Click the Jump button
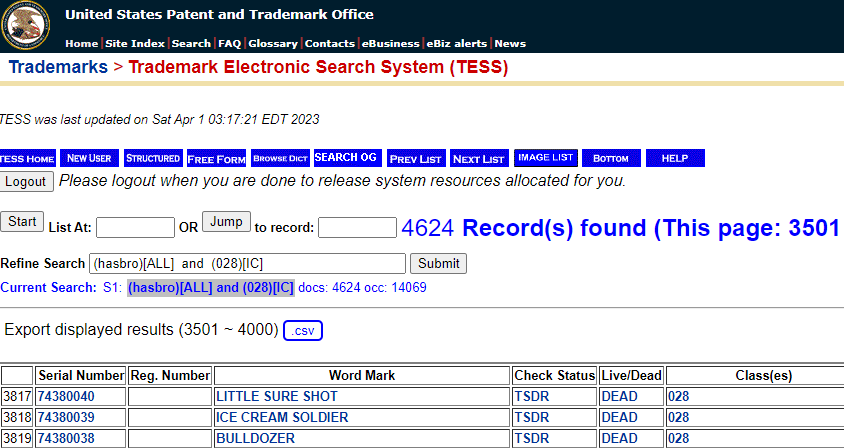This screenshot has height=448, width=844. pos(226,222)
